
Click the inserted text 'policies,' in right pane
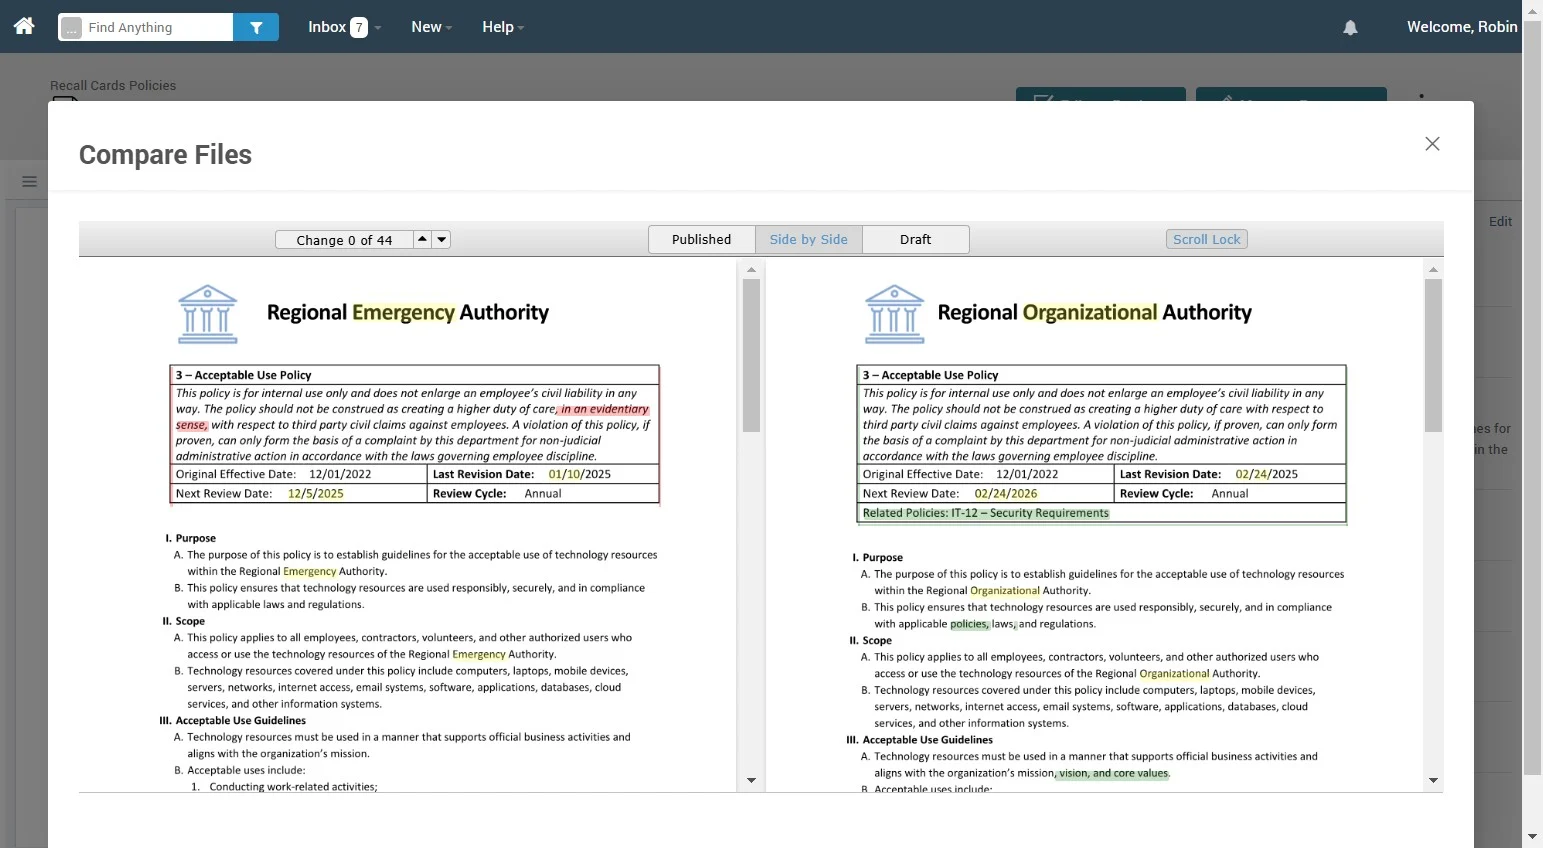click(969, 624)
